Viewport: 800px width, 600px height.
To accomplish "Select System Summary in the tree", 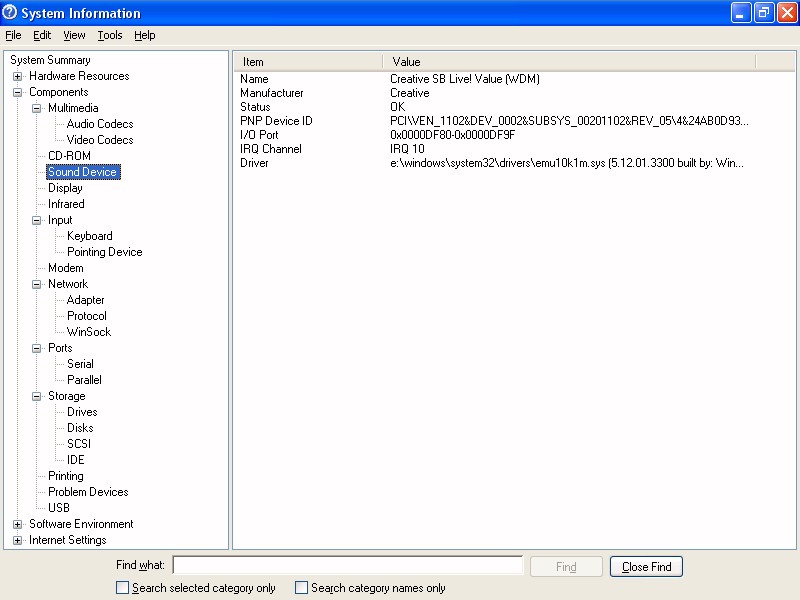I will click(50, 60).
